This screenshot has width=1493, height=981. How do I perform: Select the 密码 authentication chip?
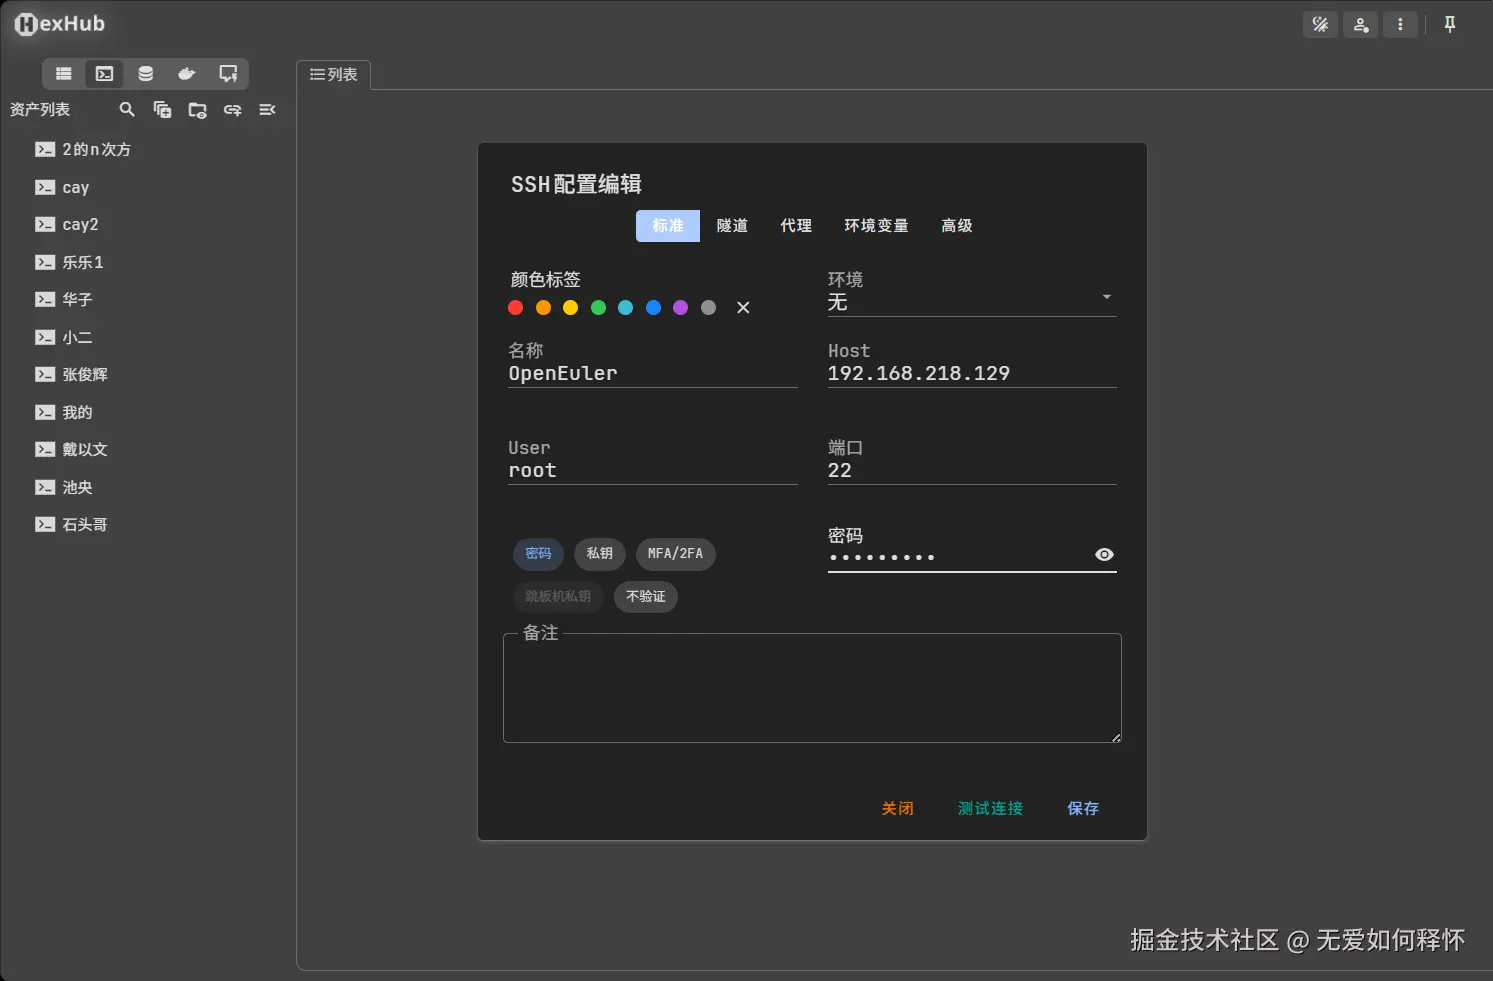click(x=538, y=554)
